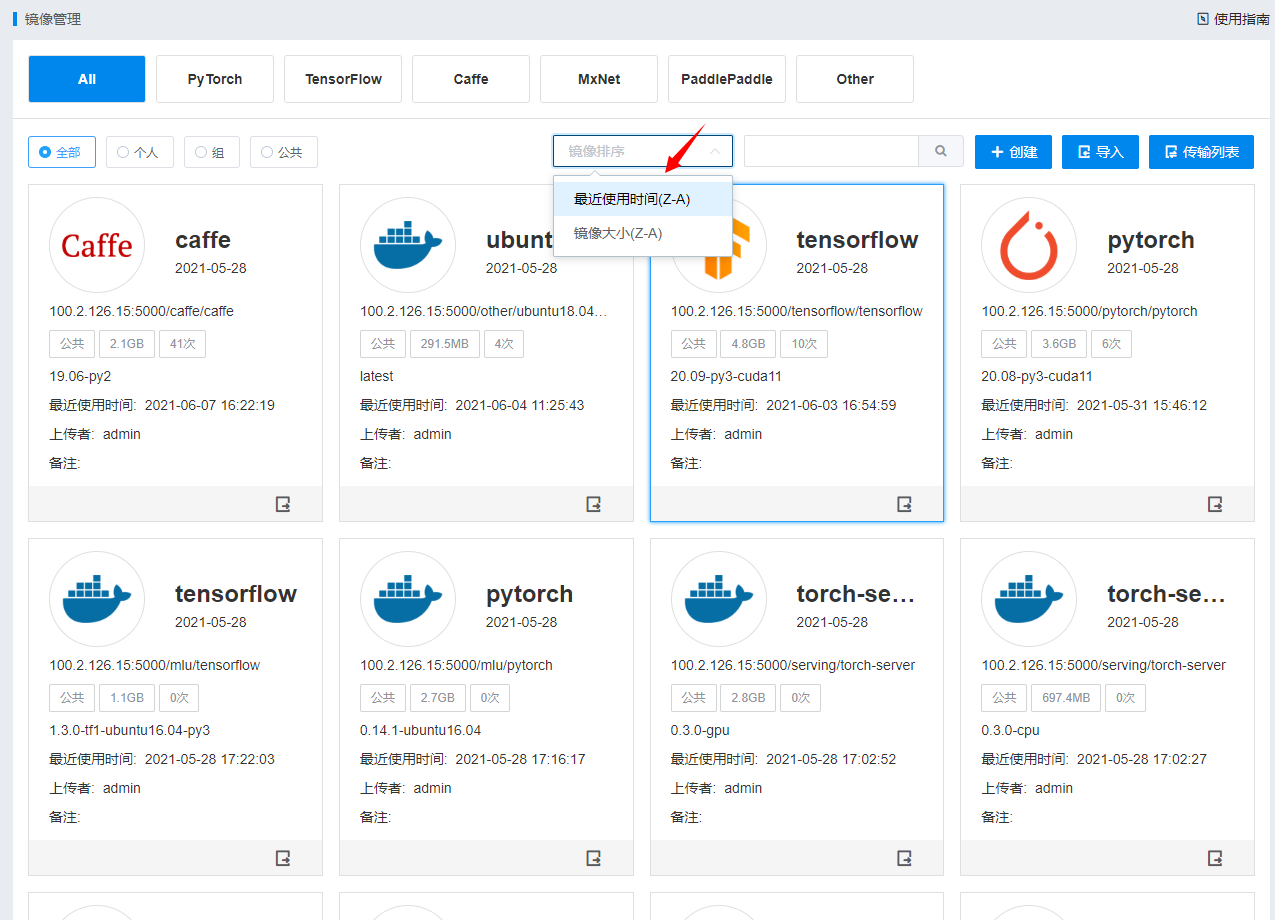Switch to the PaddlePaddle tab
1275x920 pixels.
pyautogui.click(x=727, y=79)
